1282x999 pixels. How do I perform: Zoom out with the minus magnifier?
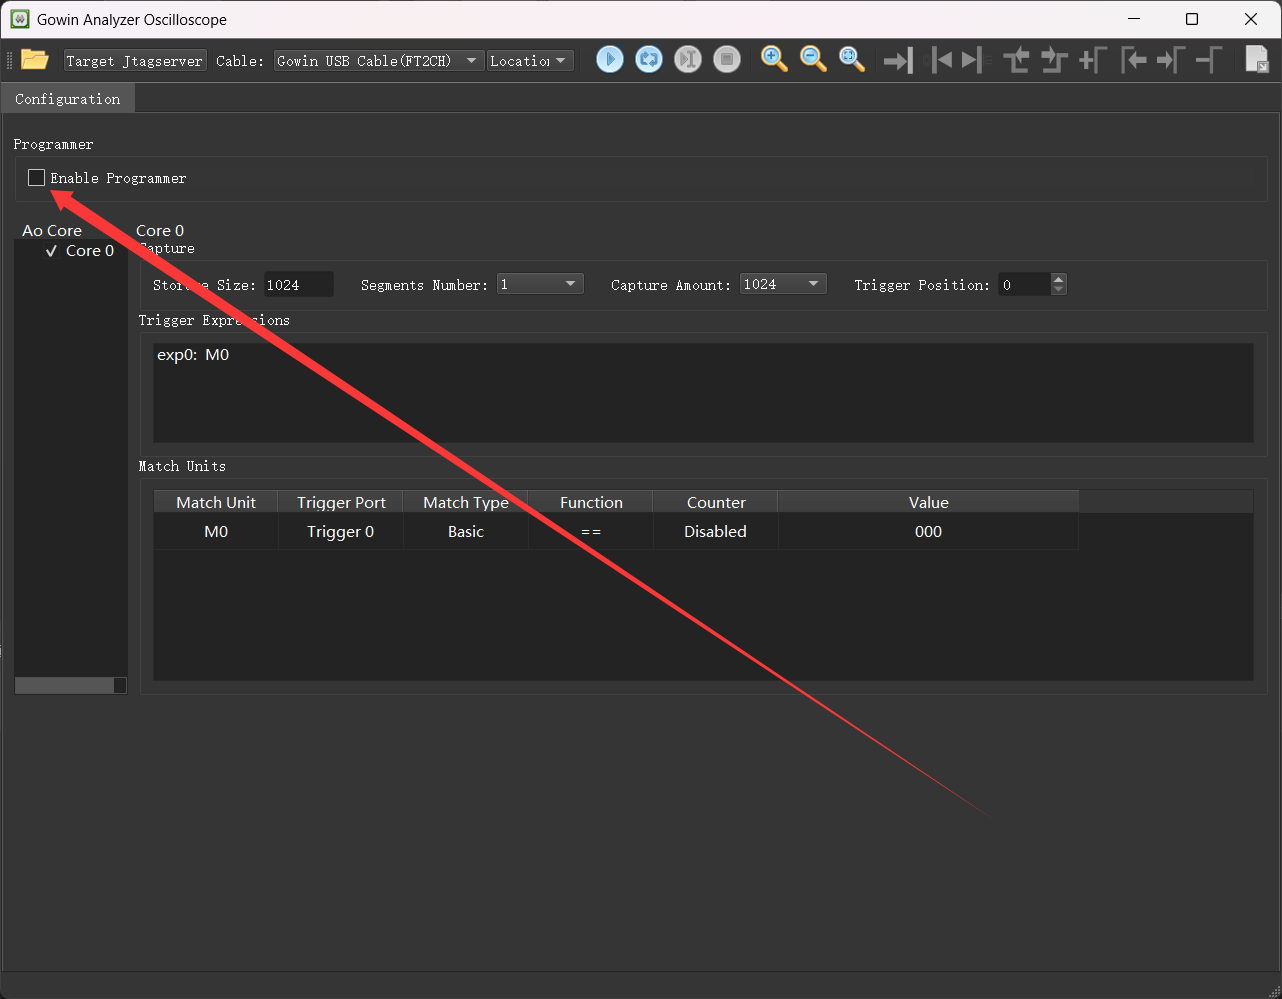tap(813, 60)
